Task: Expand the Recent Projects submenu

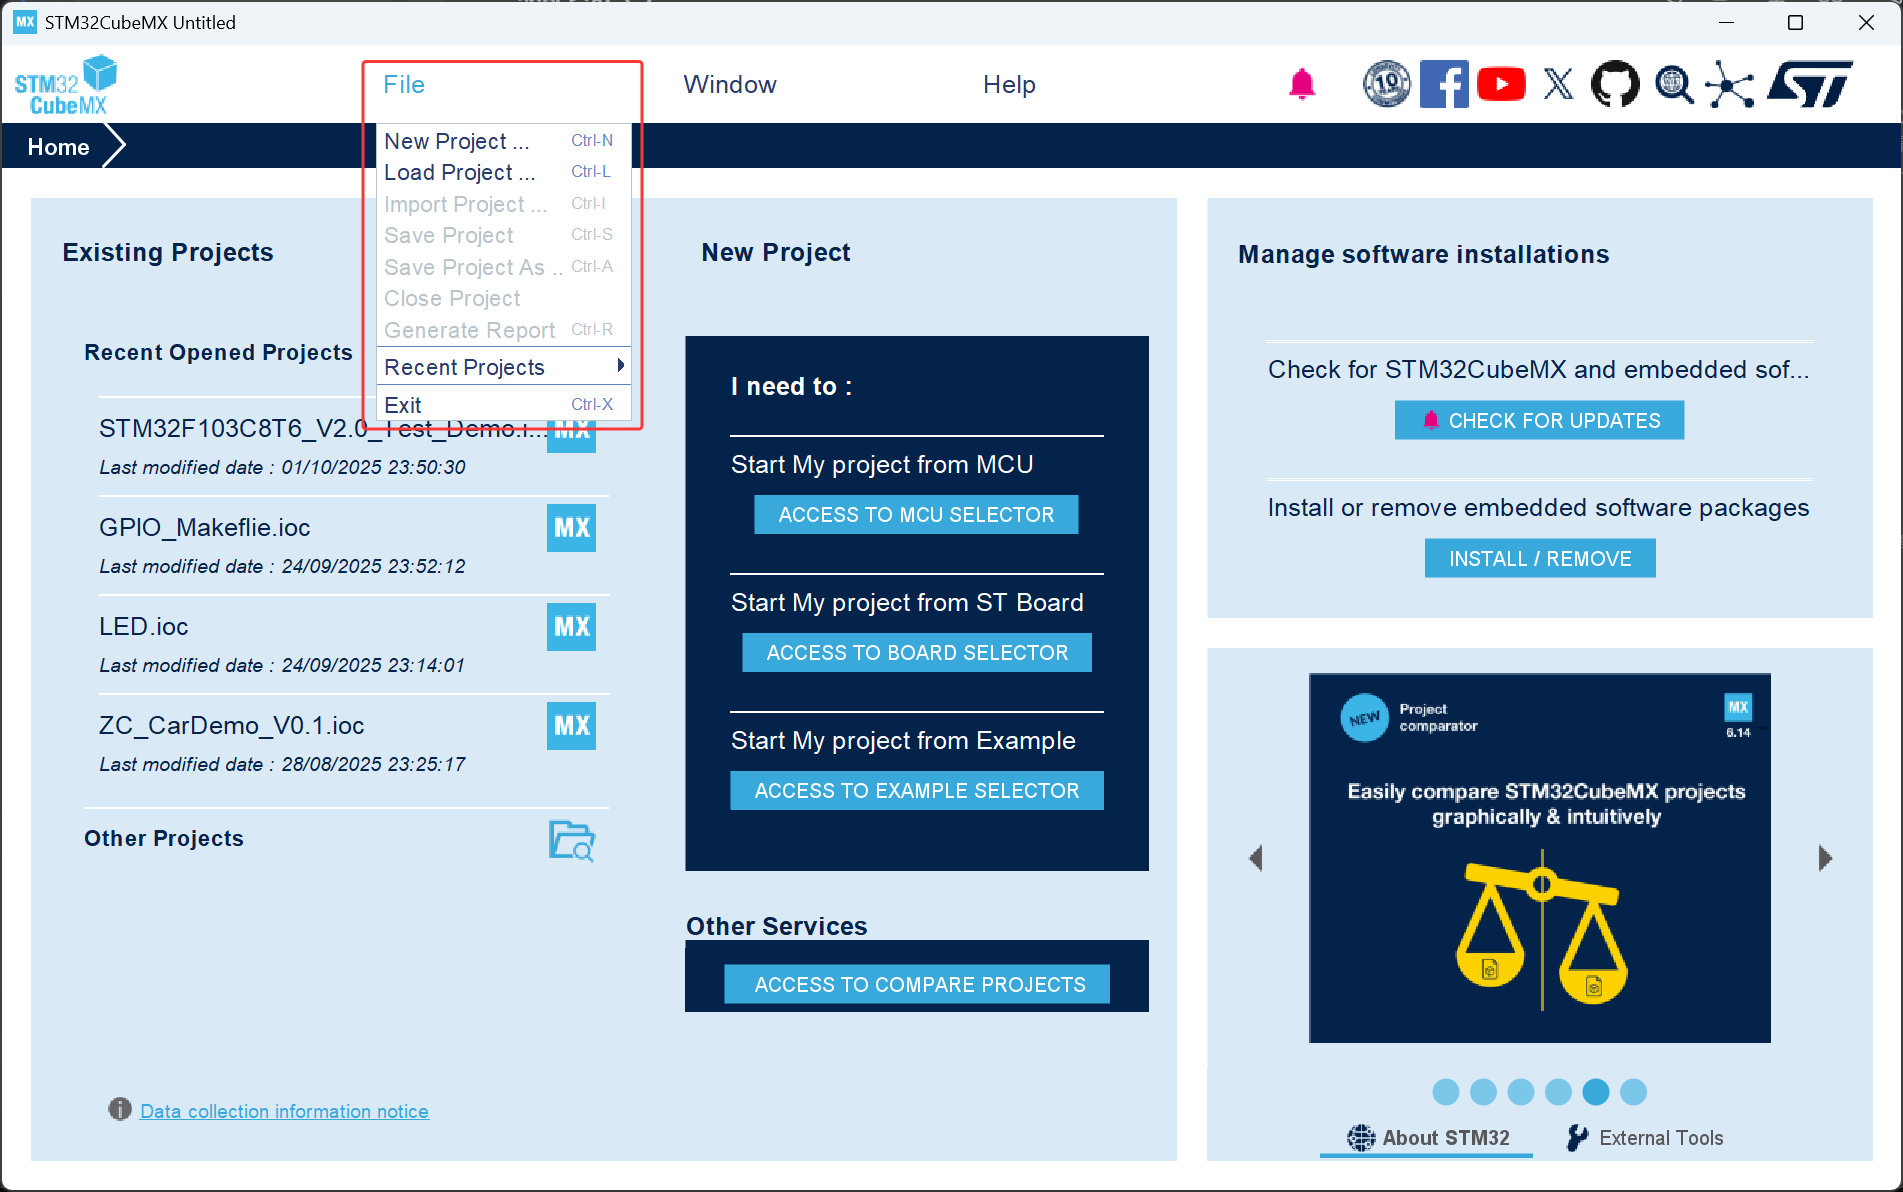Action: pyautogui.click(x=503, y=367)
